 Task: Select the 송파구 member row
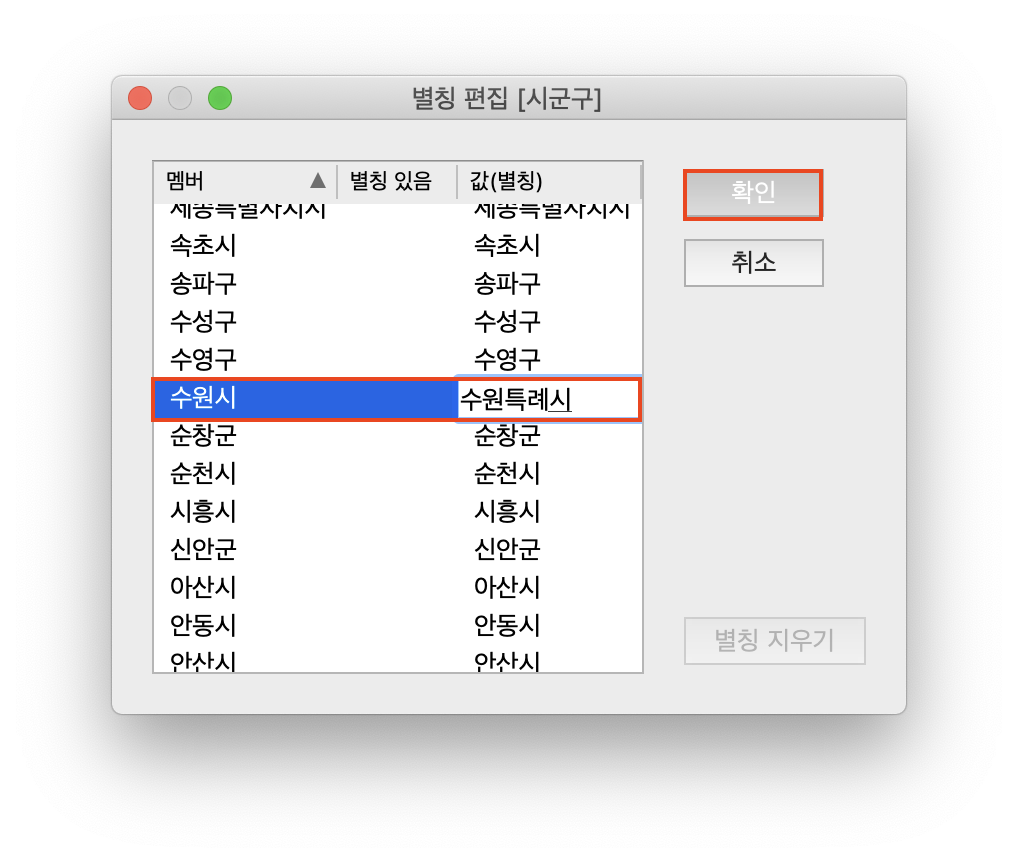397,284
